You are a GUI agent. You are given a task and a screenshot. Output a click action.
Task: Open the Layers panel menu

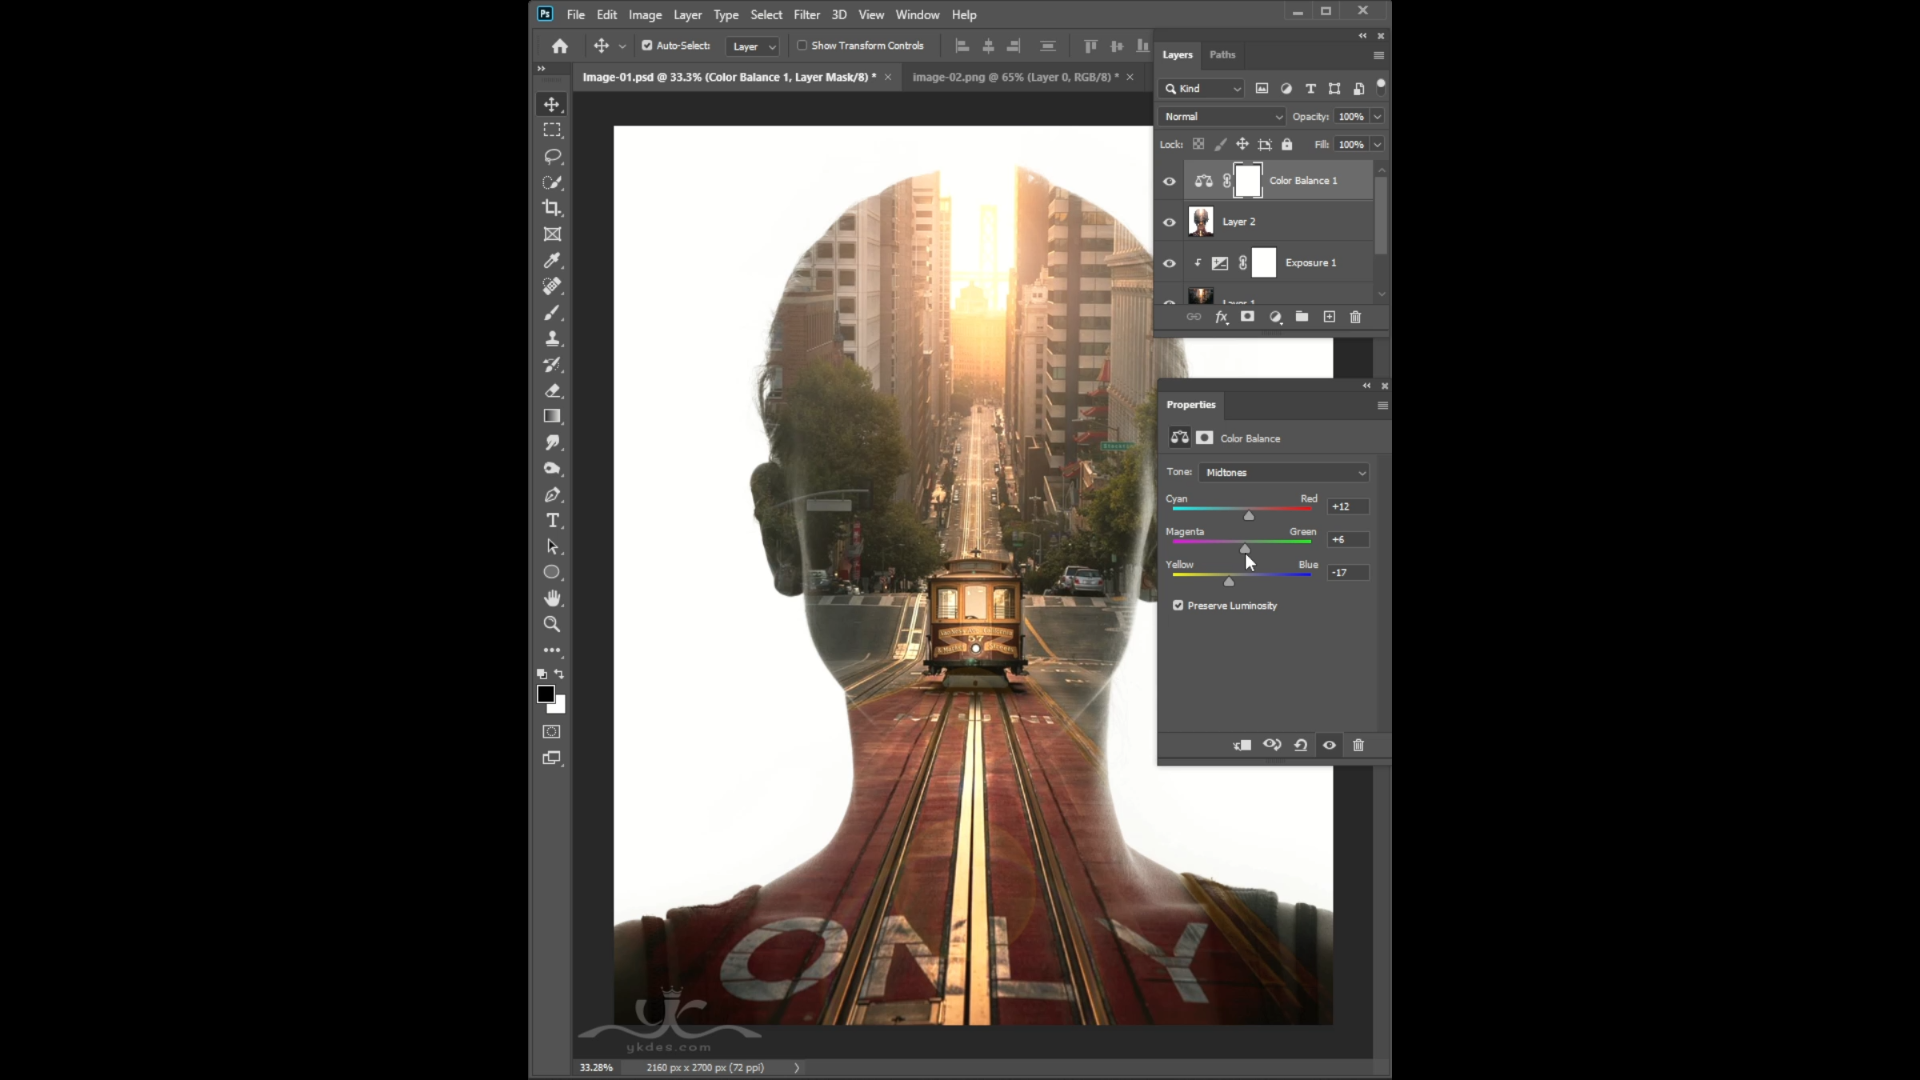pos(1379,55)
